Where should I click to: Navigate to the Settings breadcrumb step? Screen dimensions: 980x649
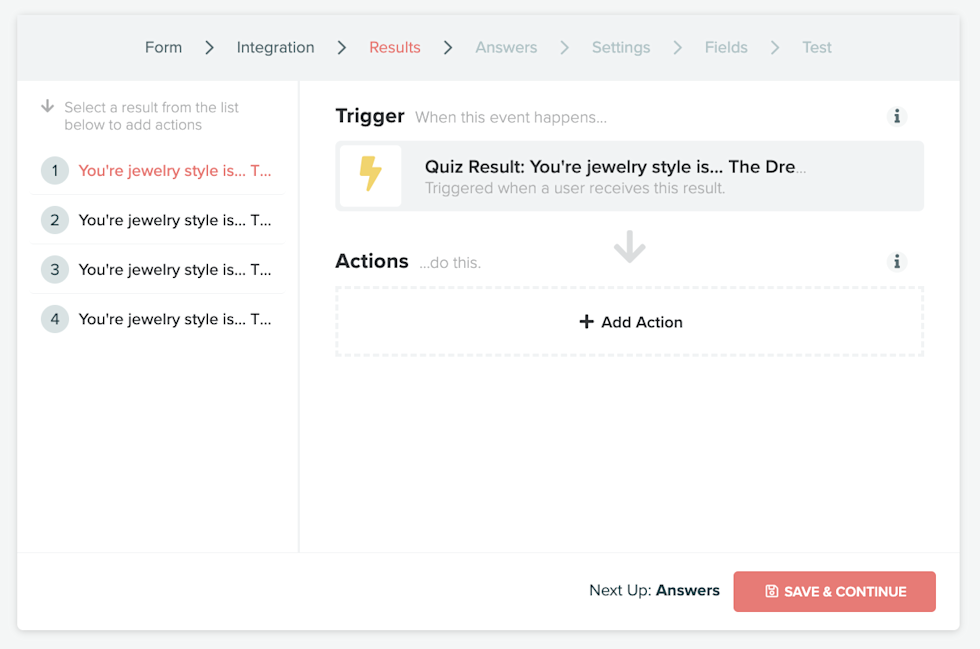tap(621, 47)
